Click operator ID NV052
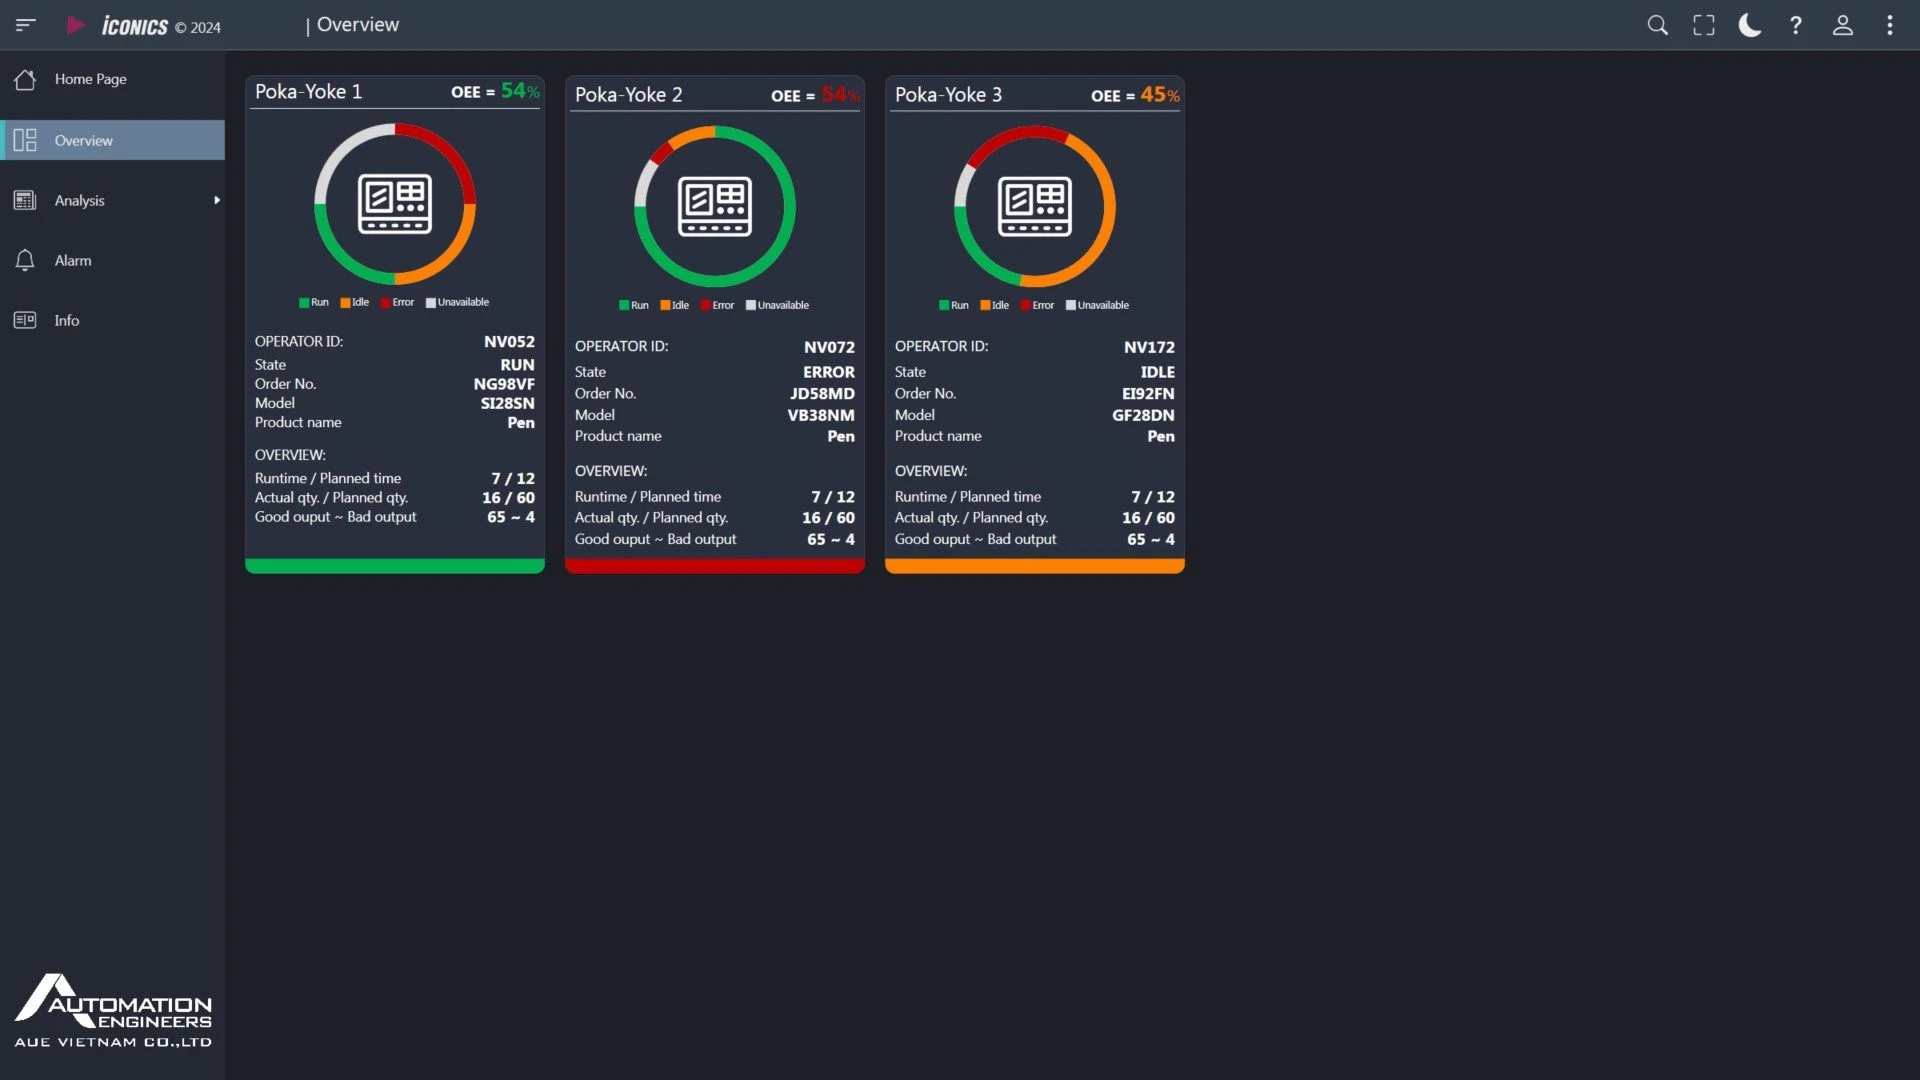This screenshot has width=1920, height=1080. [x=509, y=341]
